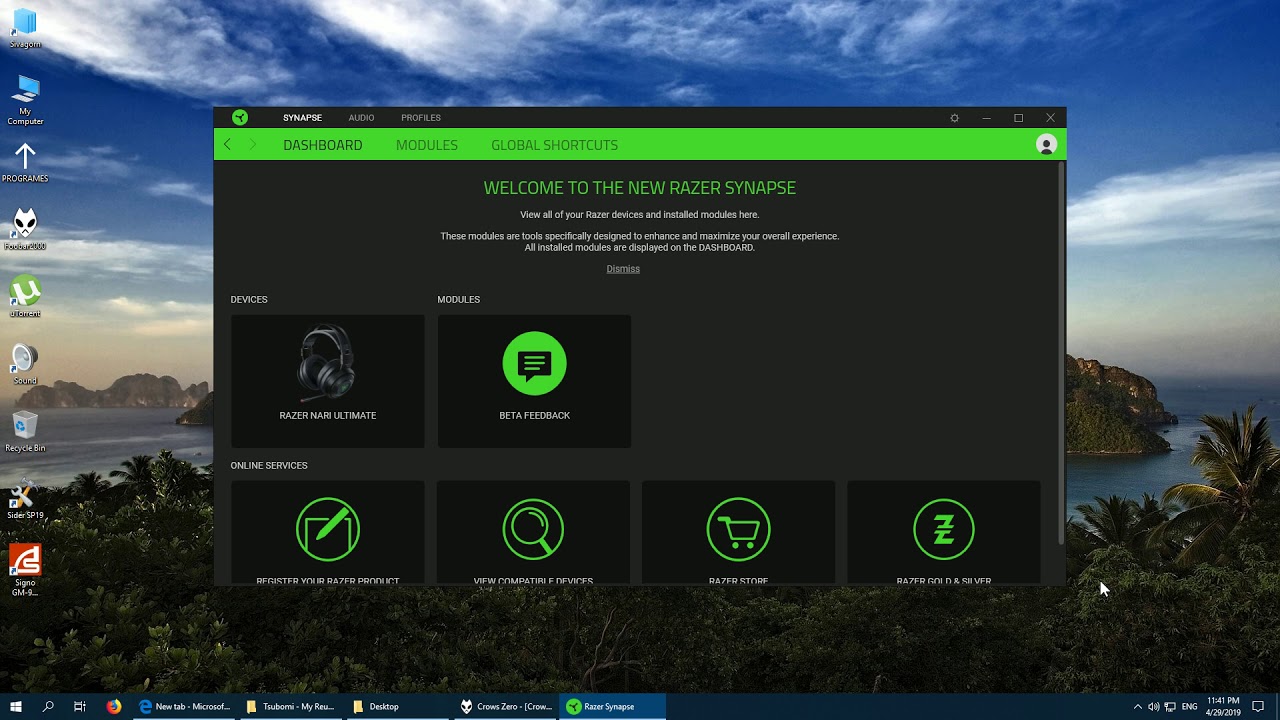The height and width of the screenshot is (720, 1280).
Task: Open the Beta Feedback module
Action: pyautogui.click(x=534, y=381)
